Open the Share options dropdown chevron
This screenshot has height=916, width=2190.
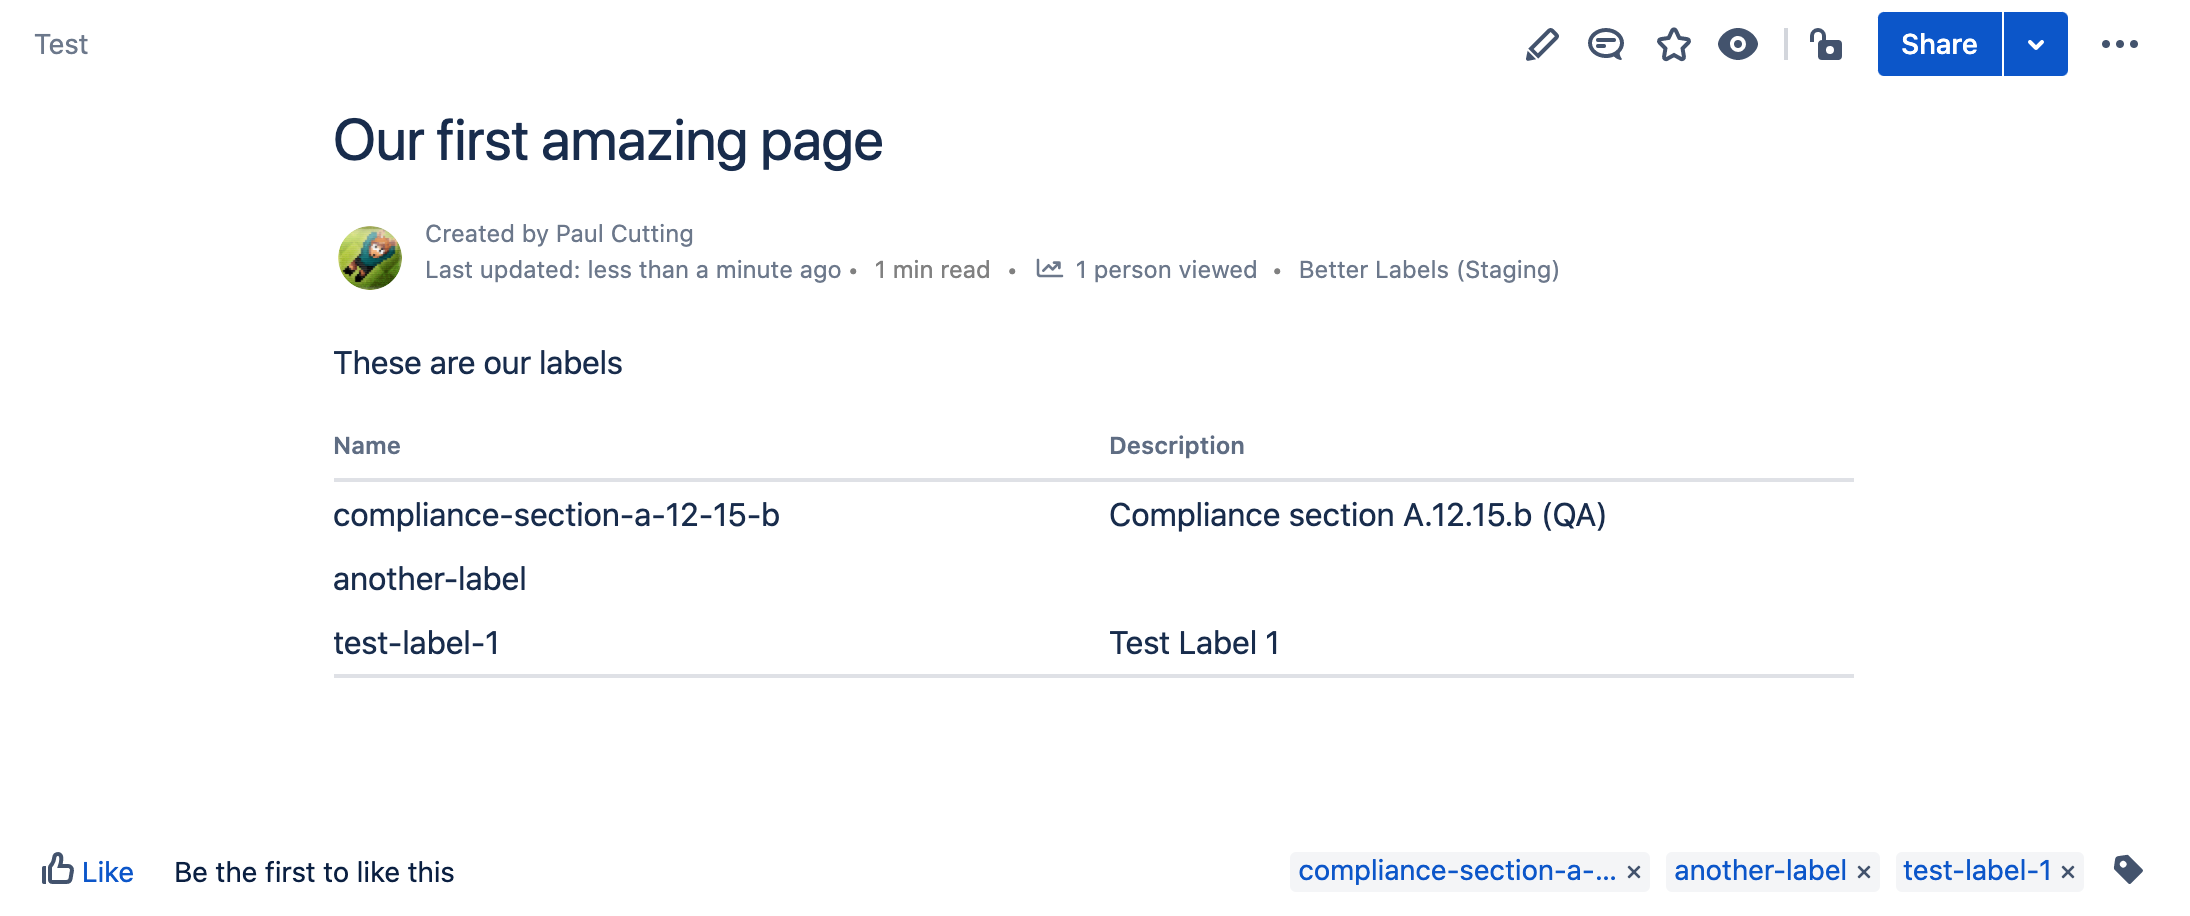coord(2035,44)
